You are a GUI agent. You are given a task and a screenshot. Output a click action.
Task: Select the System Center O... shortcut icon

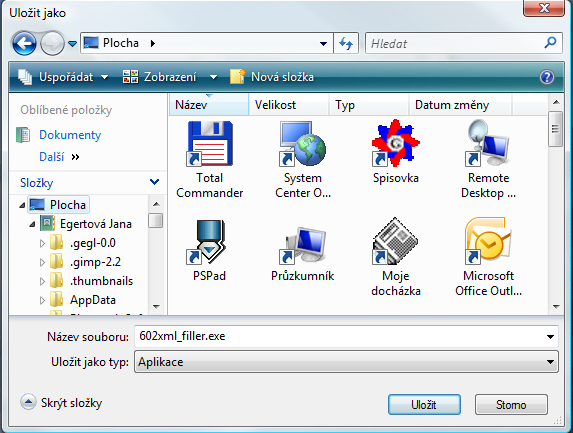tap(303, 144)
